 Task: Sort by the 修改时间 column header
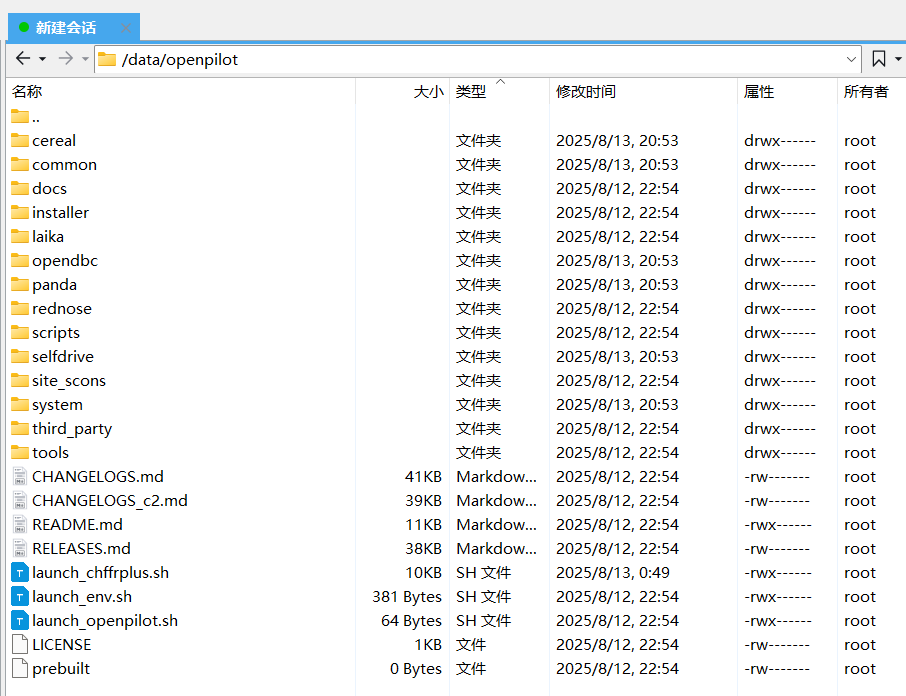coord(643,91)
